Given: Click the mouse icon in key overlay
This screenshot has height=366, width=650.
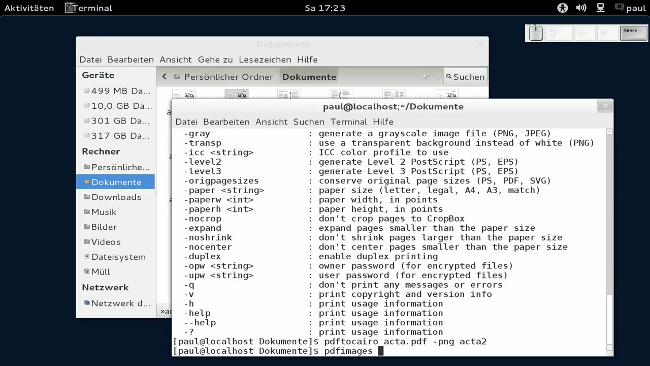Looking at the screenshot, I should tap(536, 33).
